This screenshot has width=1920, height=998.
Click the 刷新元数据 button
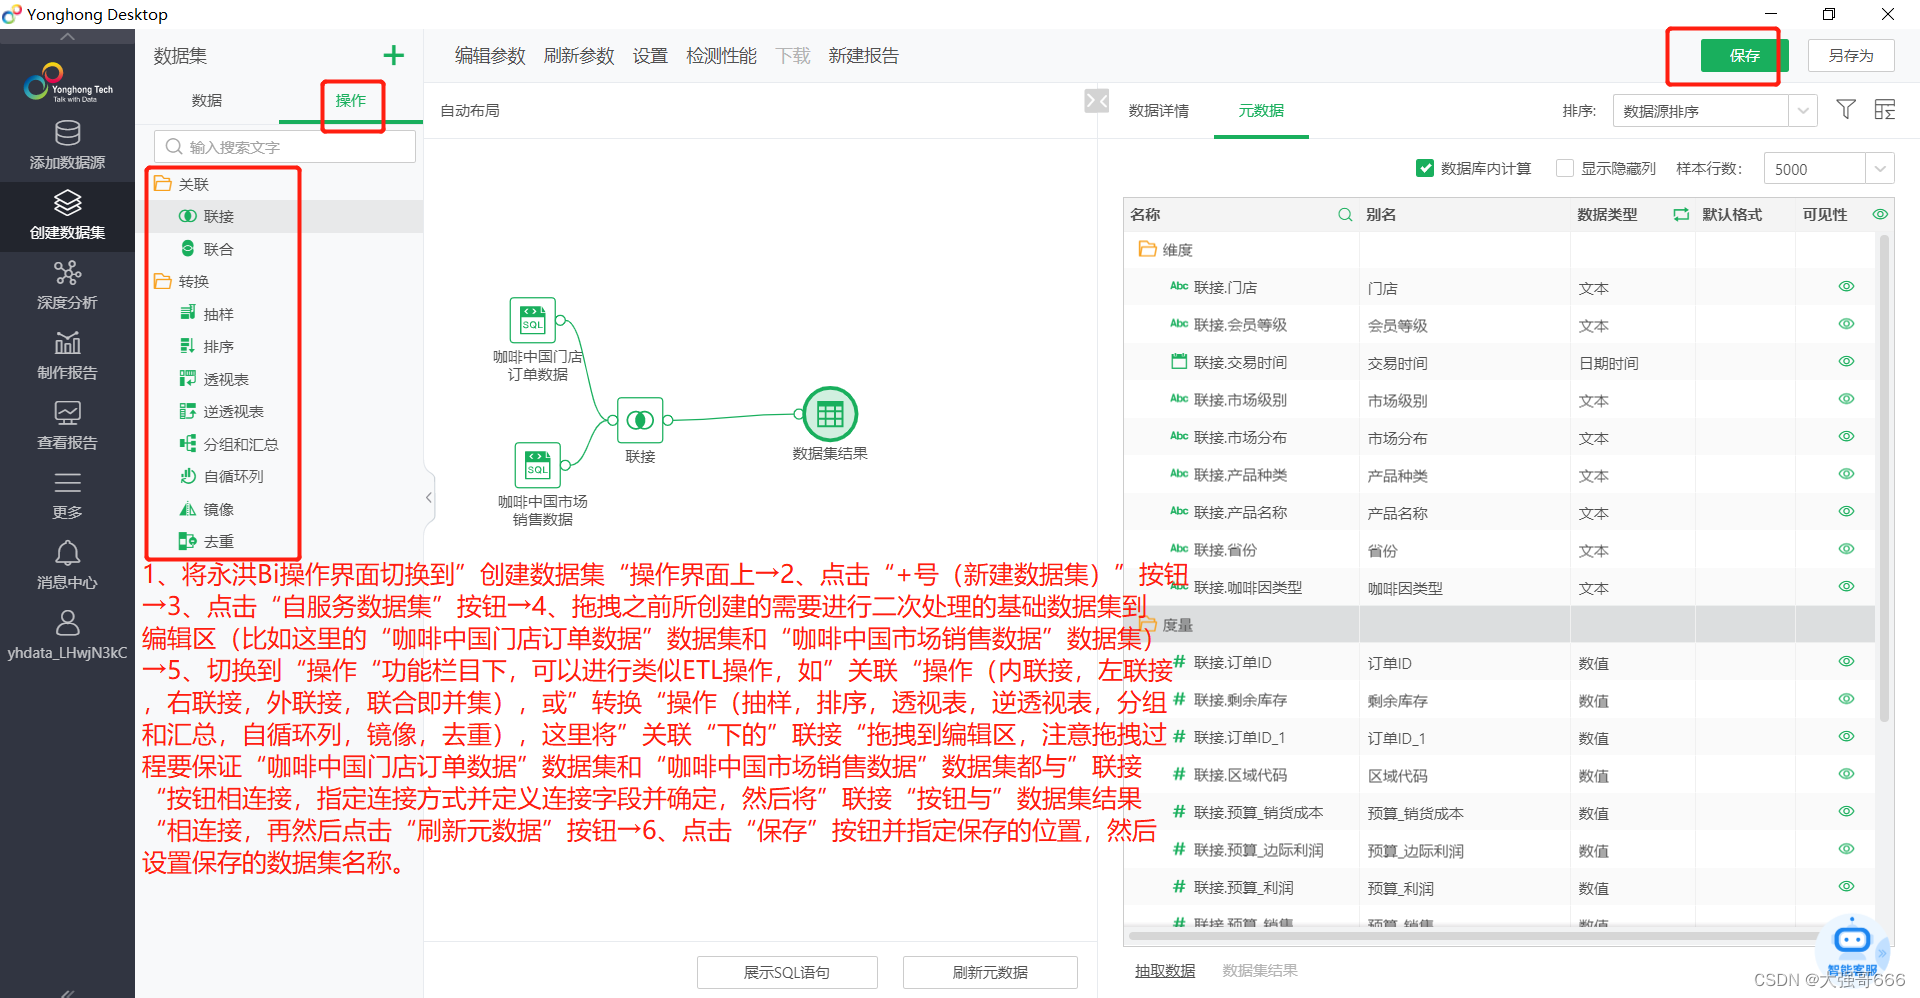pos(990,972)
